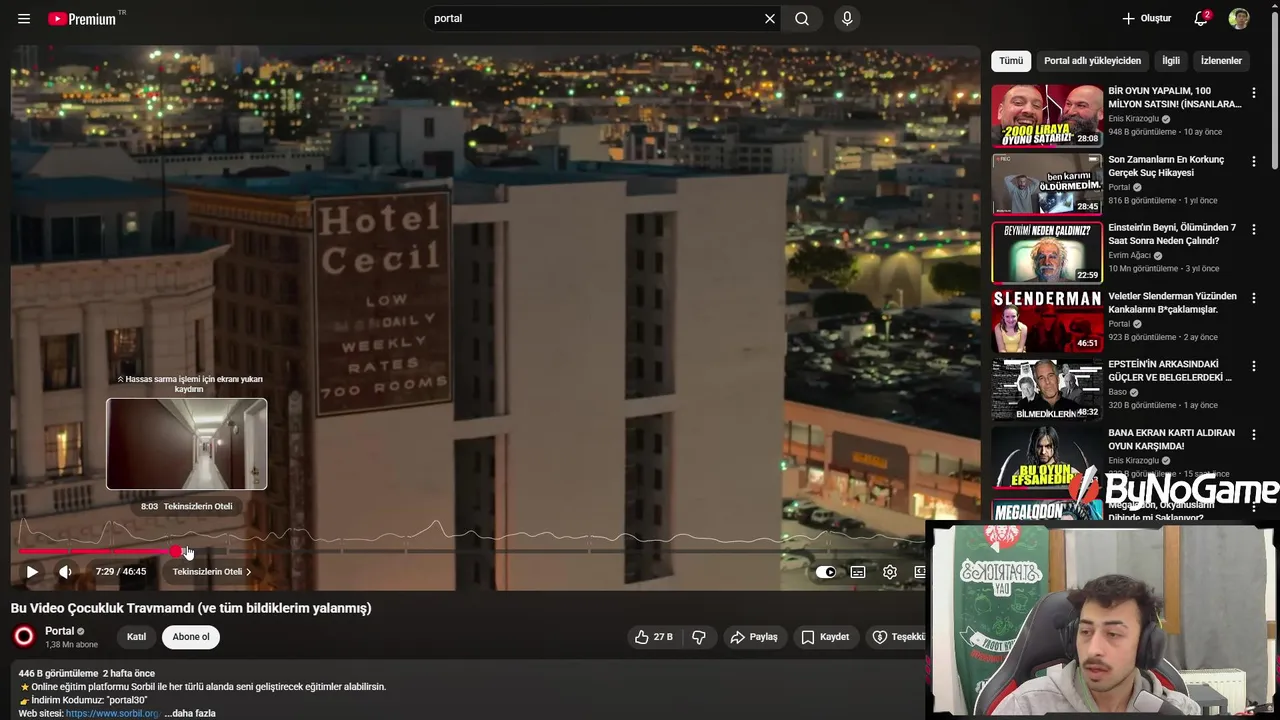Open the Paylaş share dialog
This screenshot has height=720, width=1280.
click(753, 637)
